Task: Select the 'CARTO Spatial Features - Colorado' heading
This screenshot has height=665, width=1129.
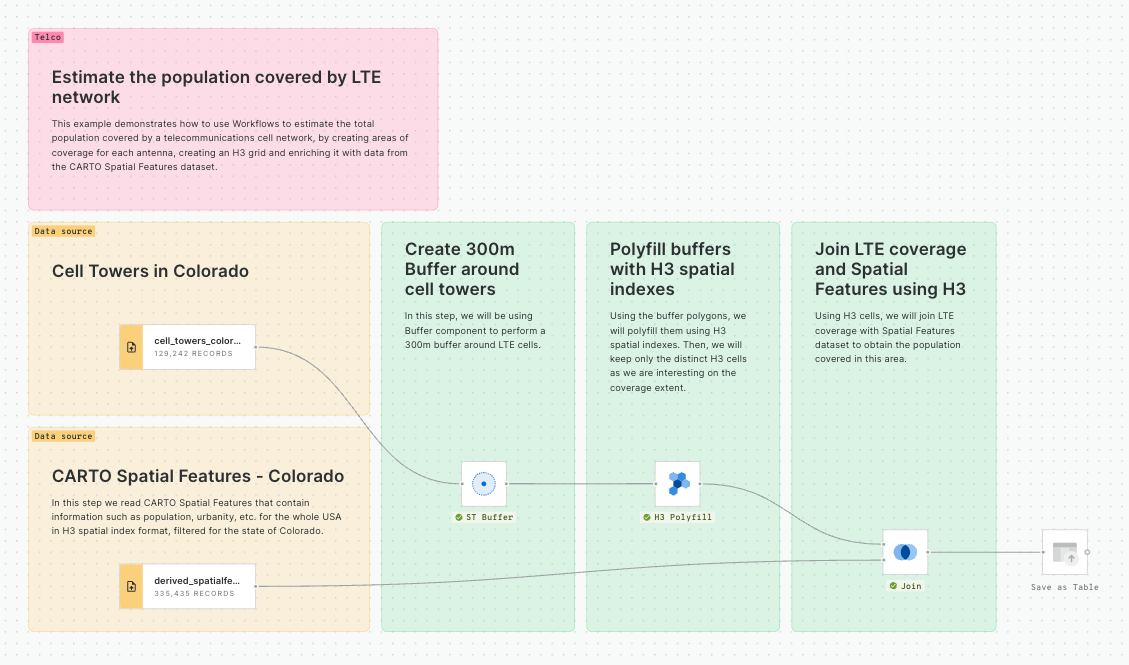Action: coord(198,476)
